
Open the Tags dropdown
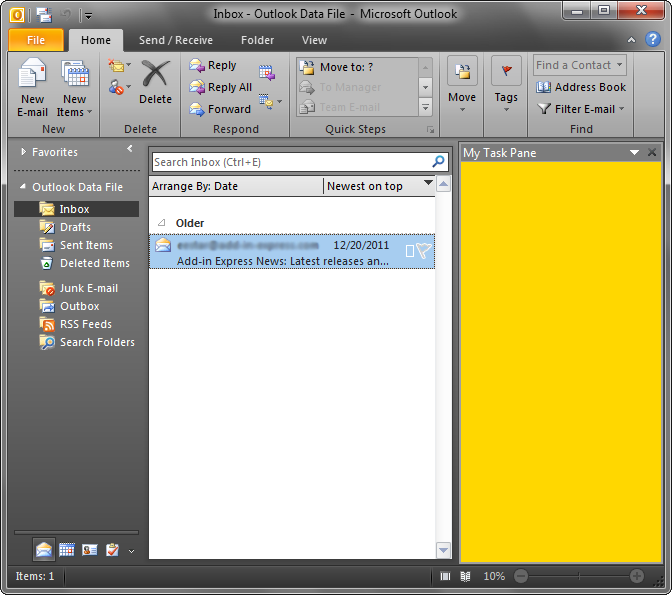click(x=506, y=85)
